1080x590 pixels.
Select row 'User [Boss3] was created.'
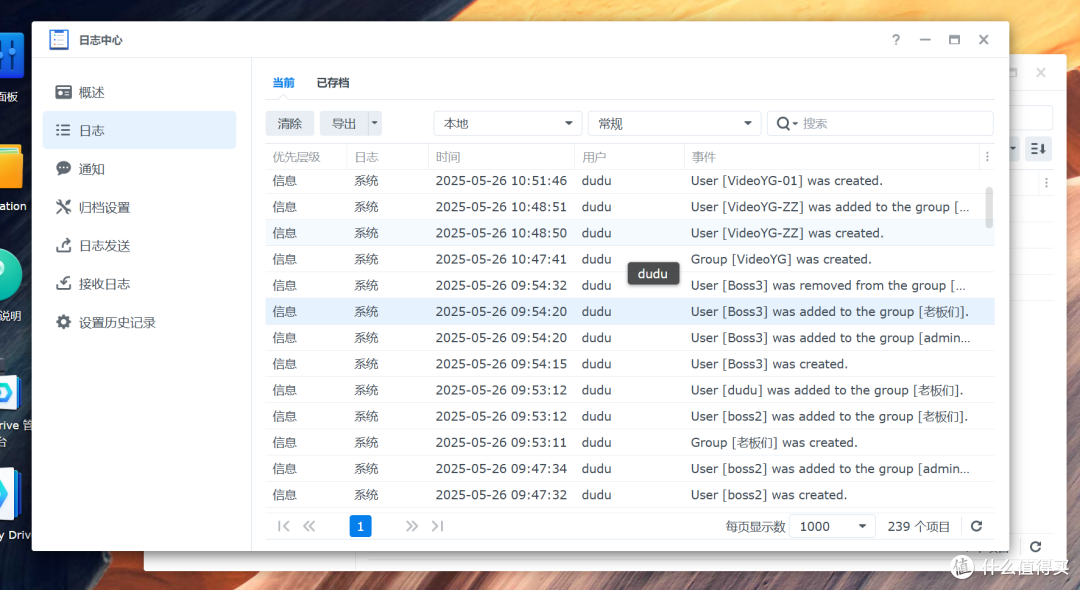pos(630,364)
